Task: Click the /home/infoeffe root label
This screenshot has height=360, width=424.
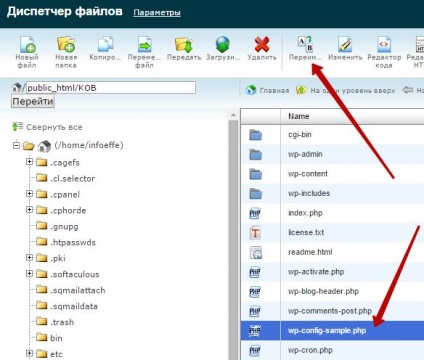Action: pos(89,145)
